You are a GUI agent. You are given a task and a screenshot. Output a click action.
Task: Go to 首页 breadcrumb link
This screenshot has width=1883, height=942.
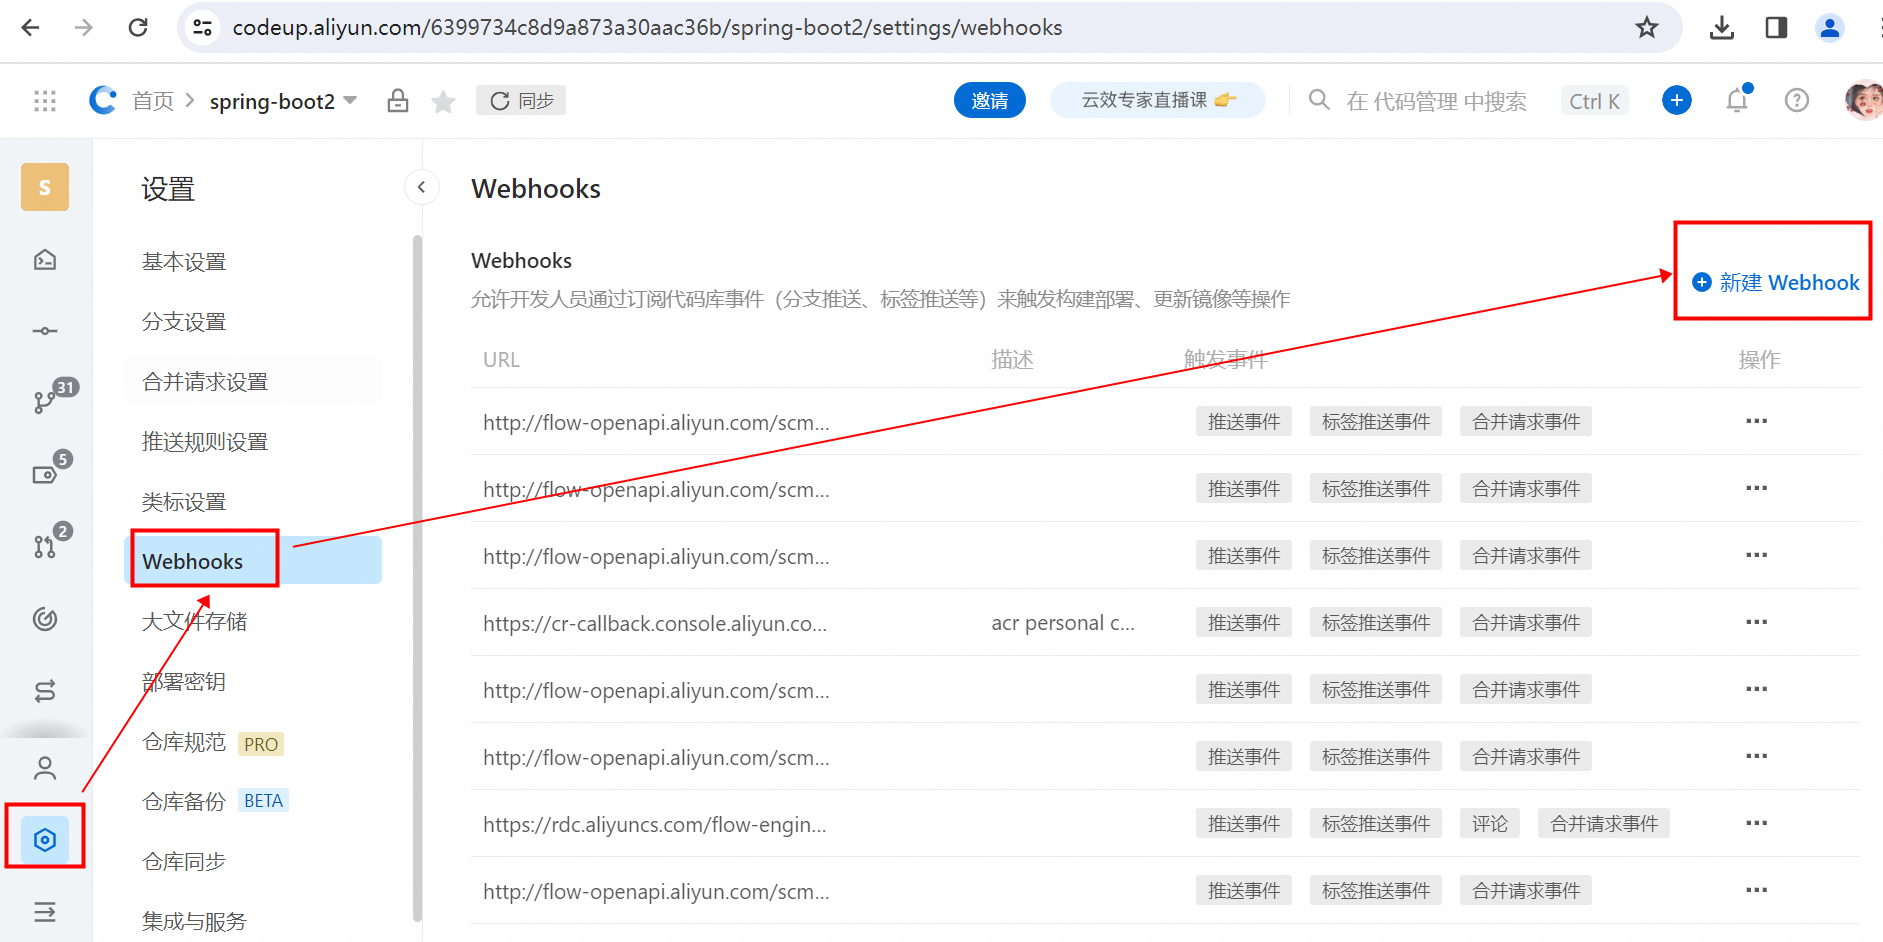(153, 101)
